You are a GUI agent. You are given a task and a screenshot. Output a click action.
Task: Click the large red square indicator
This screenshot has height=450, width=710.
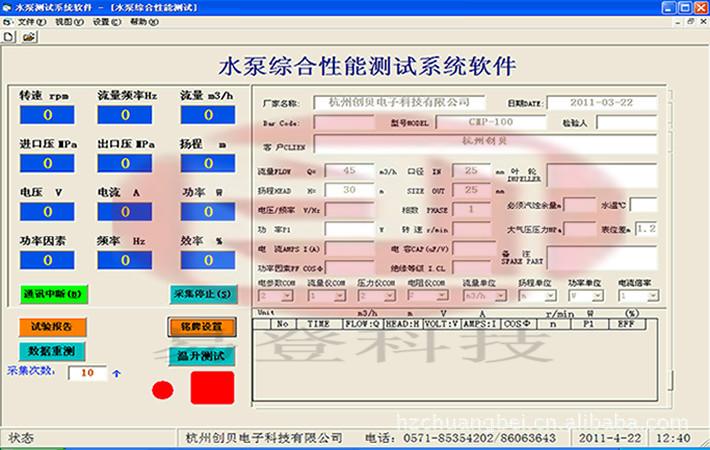click(212, 388)
